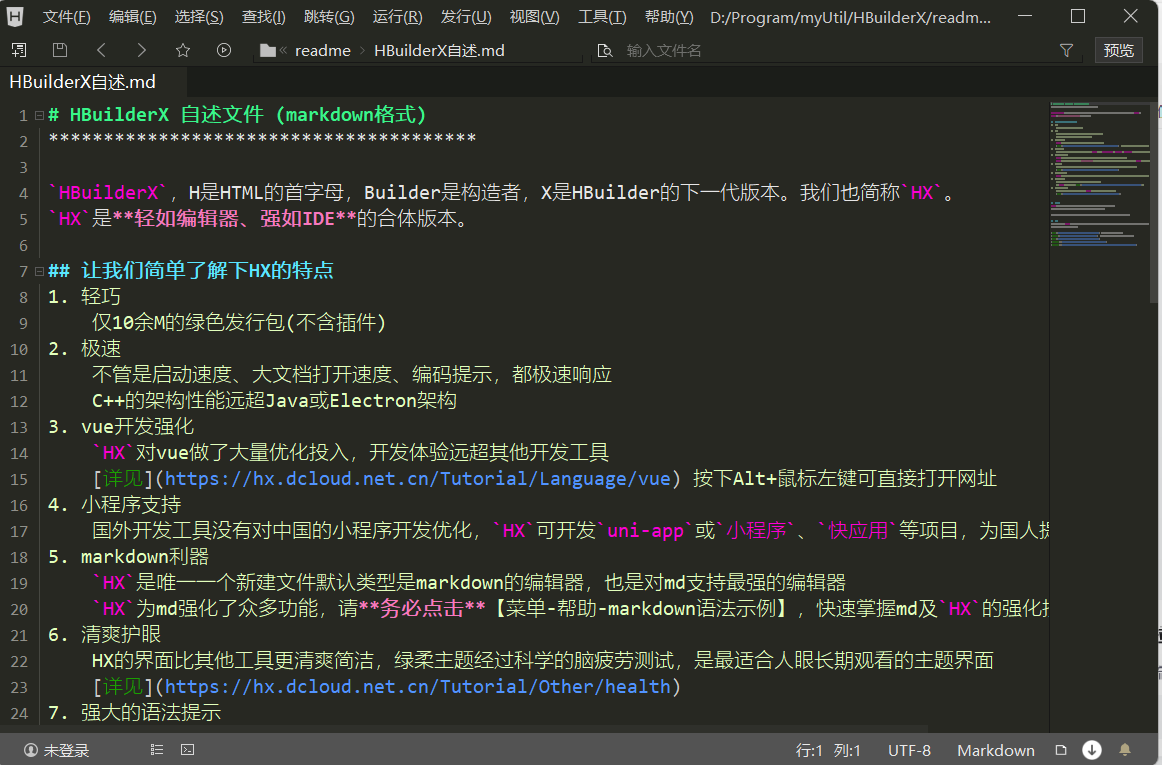The width and height of the screenshot is (1162, 765).
Task: Click the document icon in status bar
Action: 1060,749
